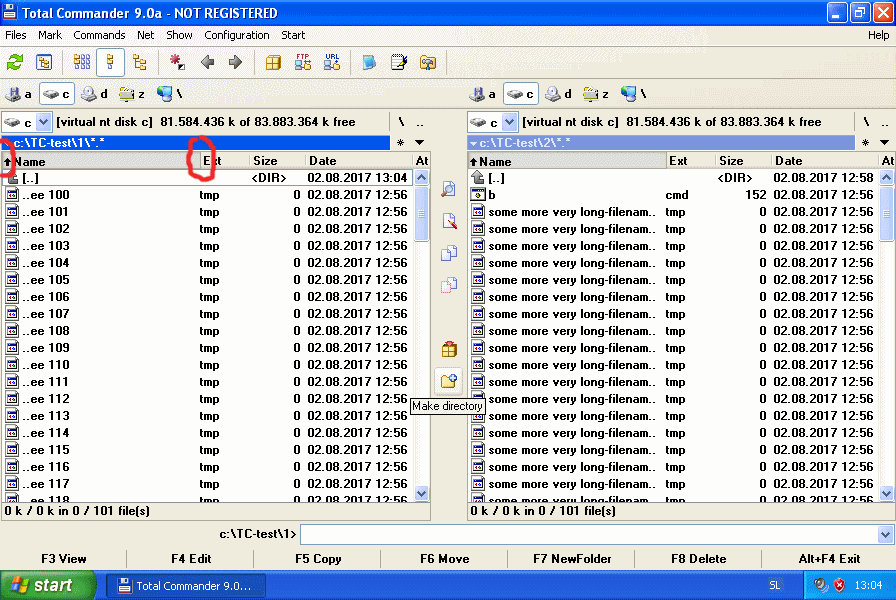The width and height of the screenshot is (896, 600).
Task: Open the Files menu
Action: 15,35
